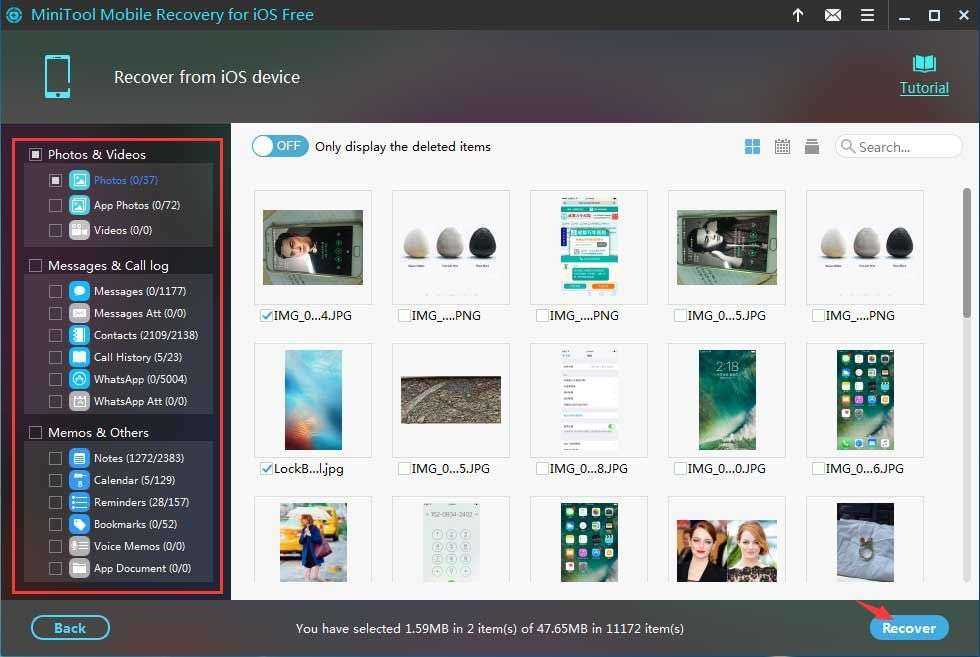Click the upload arrow icon in title bar

click(x=798, y=15)
